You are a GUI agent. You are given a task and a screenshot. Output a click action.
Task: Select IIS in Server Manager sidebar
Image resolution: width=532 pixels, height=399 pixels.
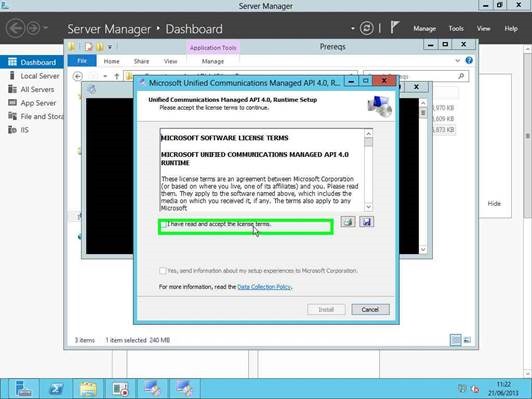point(19,130)
